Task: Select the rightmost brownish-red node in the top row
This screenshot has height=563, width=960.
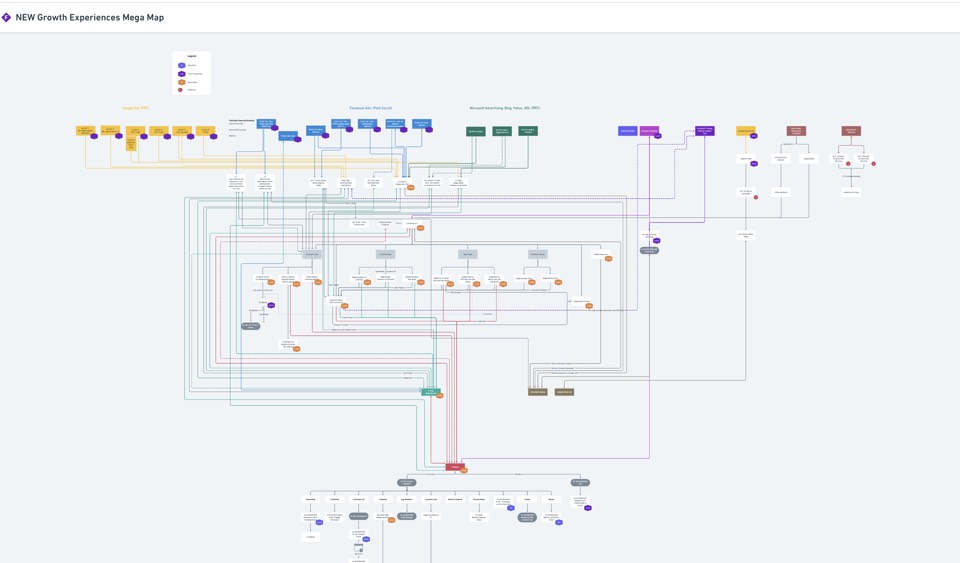Action: 851,131
